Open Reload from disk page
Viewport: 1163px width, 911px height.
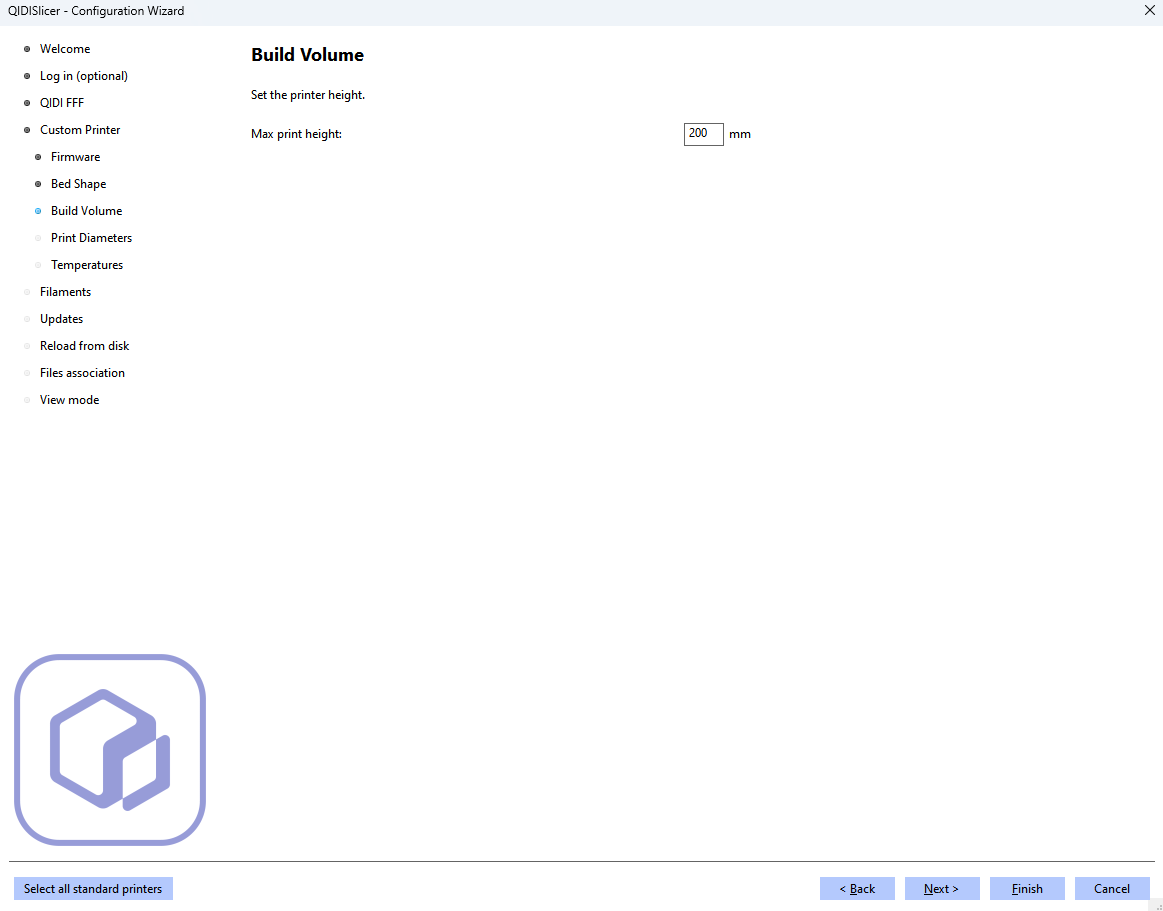[x=84, y=346]
